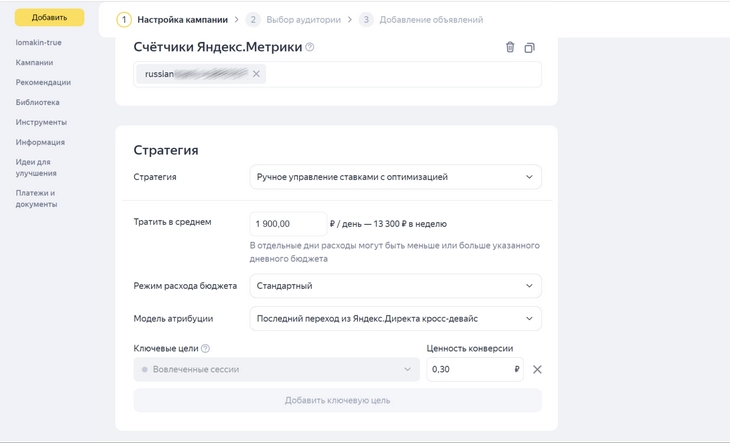Click the copy icon beside the trash
Viewport: 730px width, 443px height.
point(530,47)
